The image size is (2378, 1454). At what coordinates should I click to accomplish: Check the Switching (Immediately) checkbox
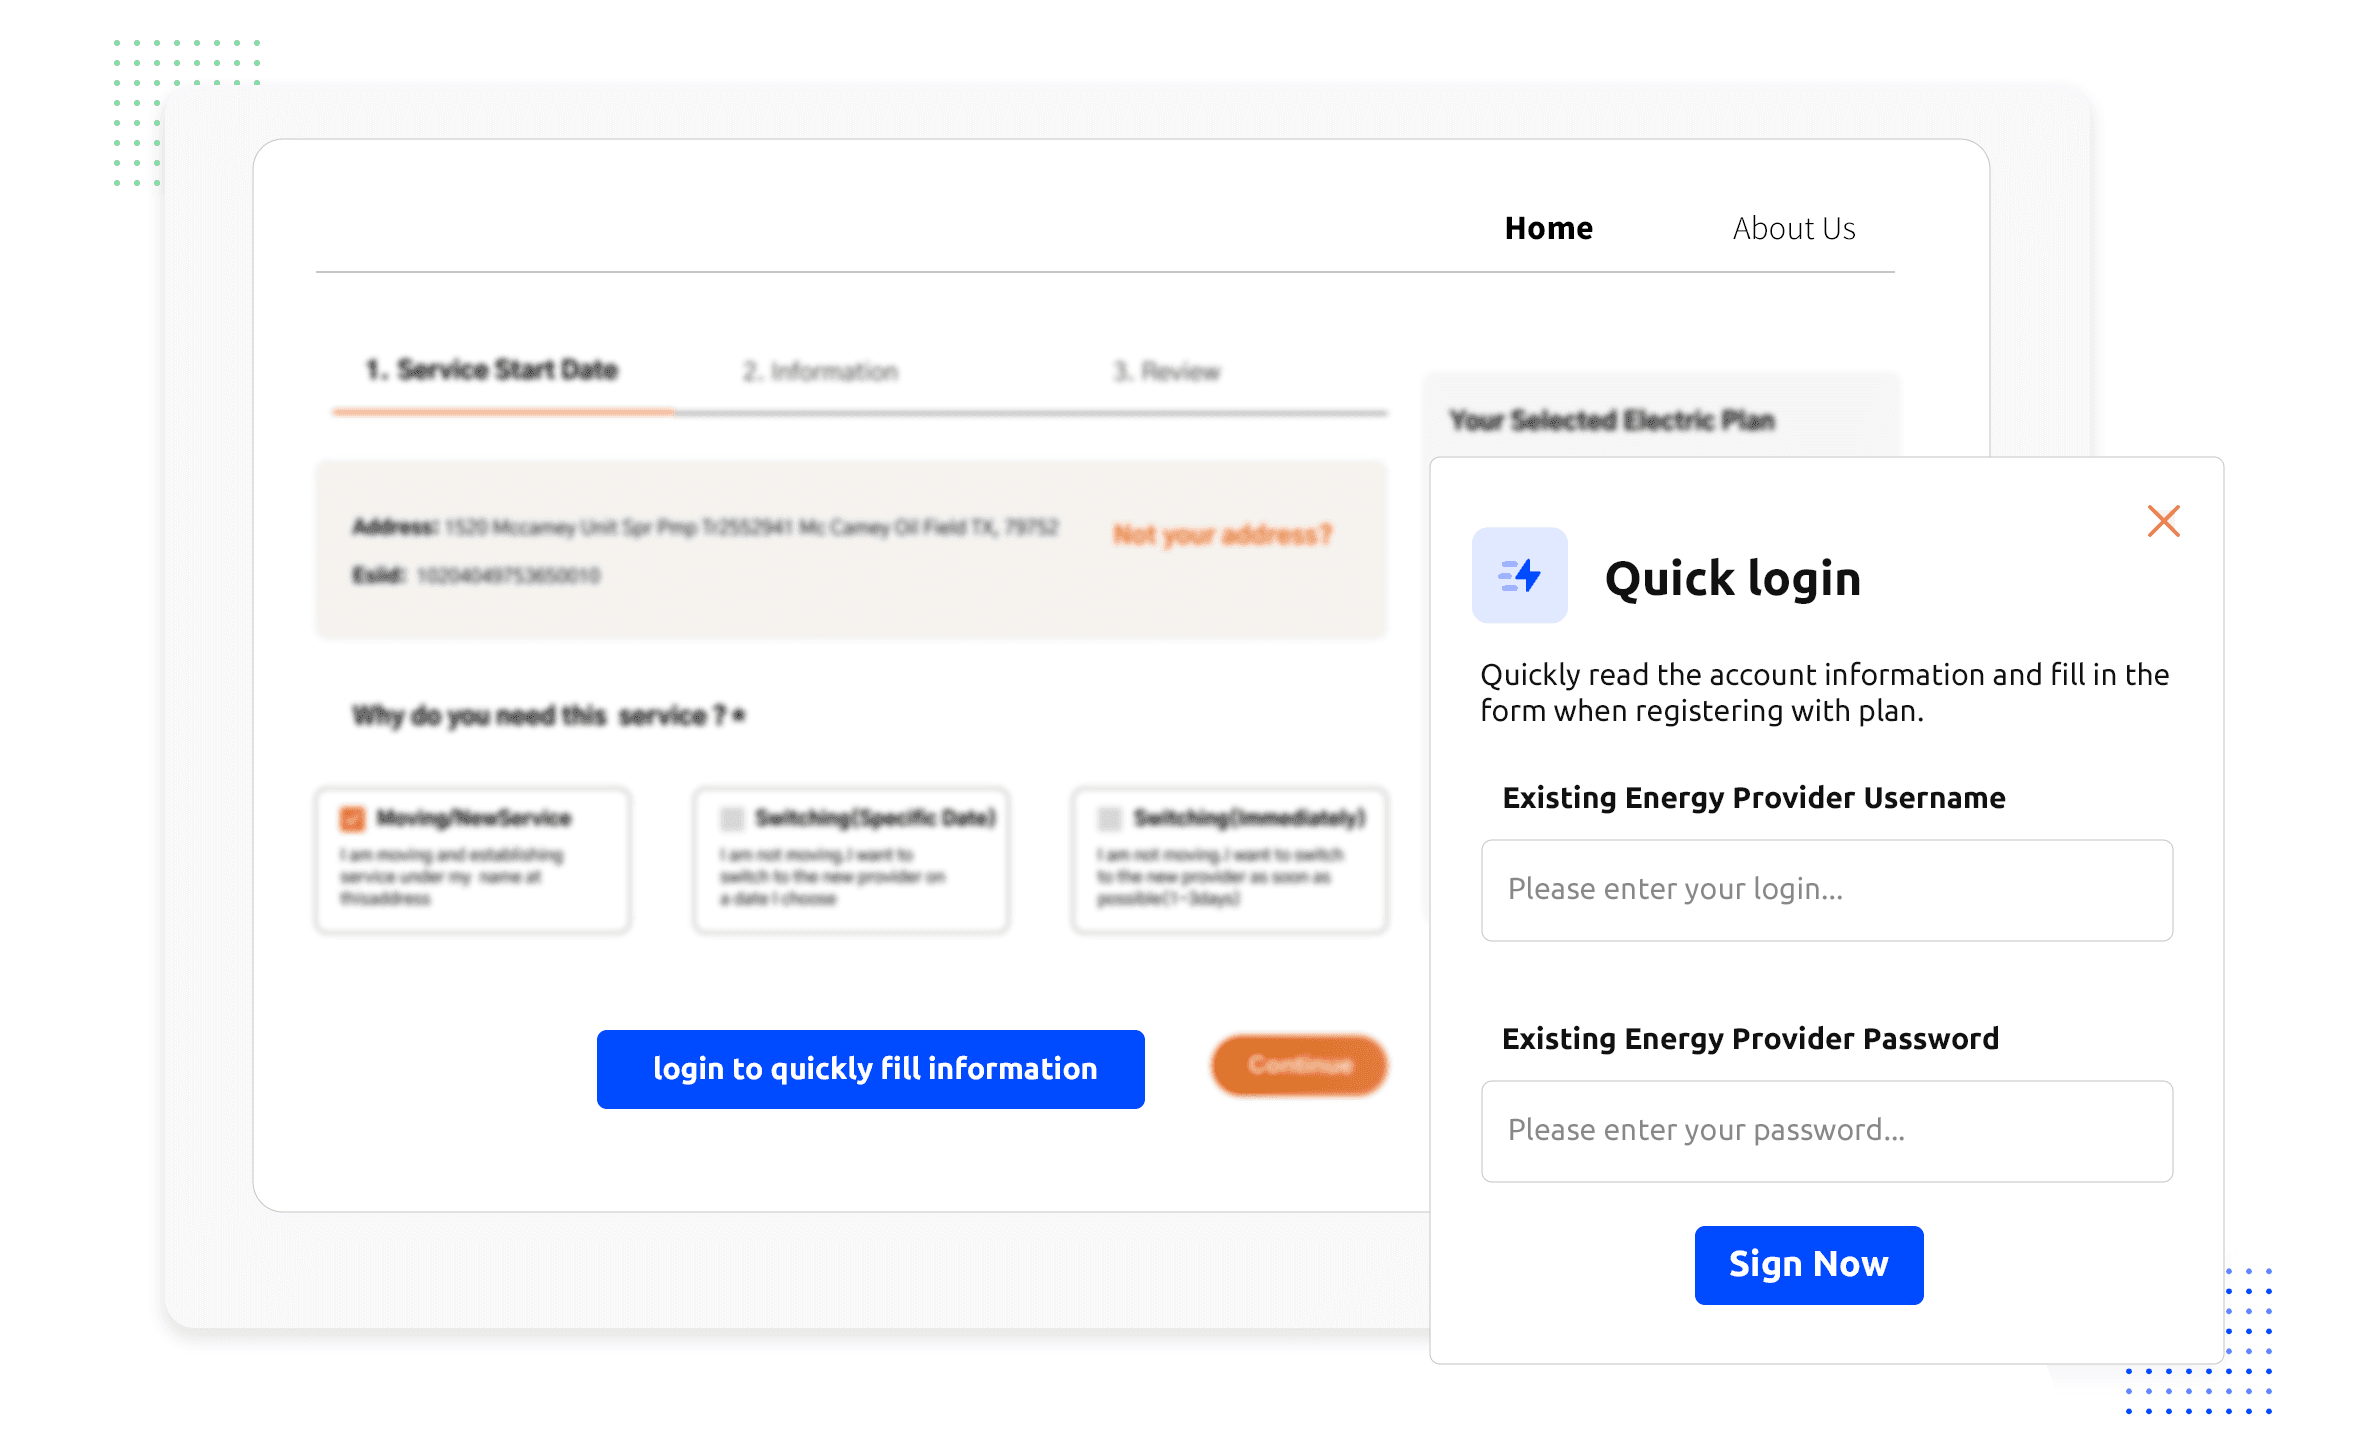(1109, 819)
